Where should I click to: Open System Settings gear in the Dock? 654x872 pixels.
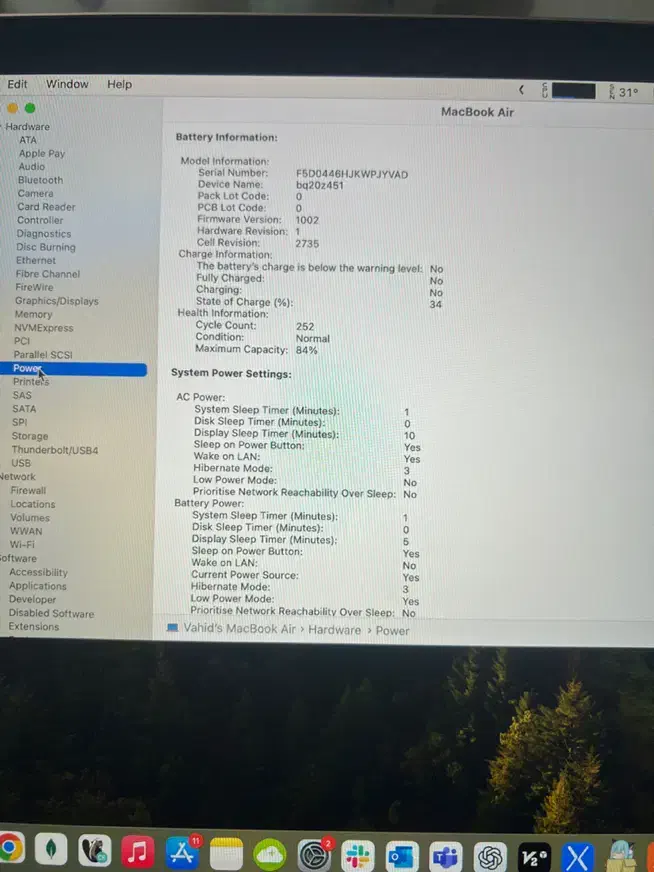[x=314, y=855]
